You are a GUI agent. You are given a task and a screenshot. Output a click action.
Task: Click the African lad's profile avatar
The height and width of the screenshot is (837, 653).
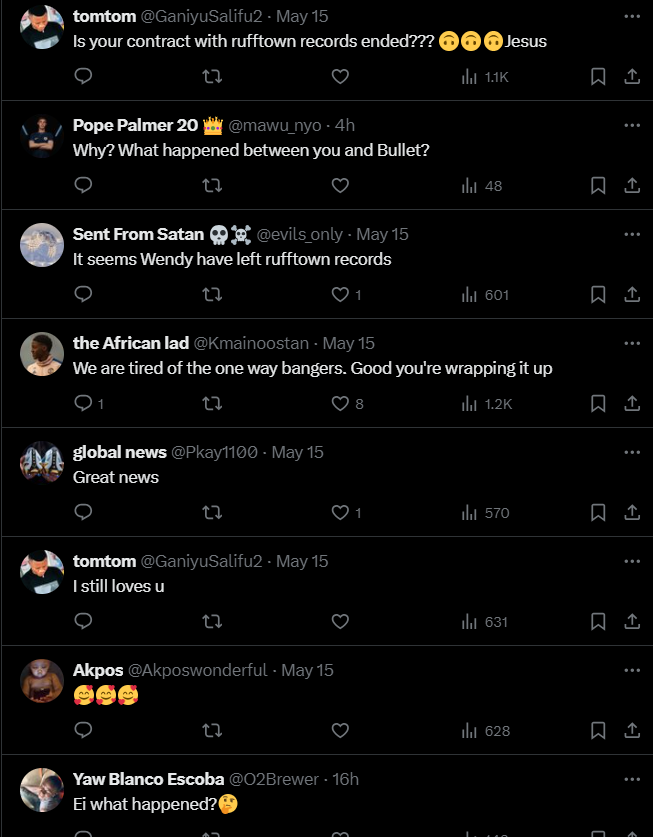[x=42, y=353]
